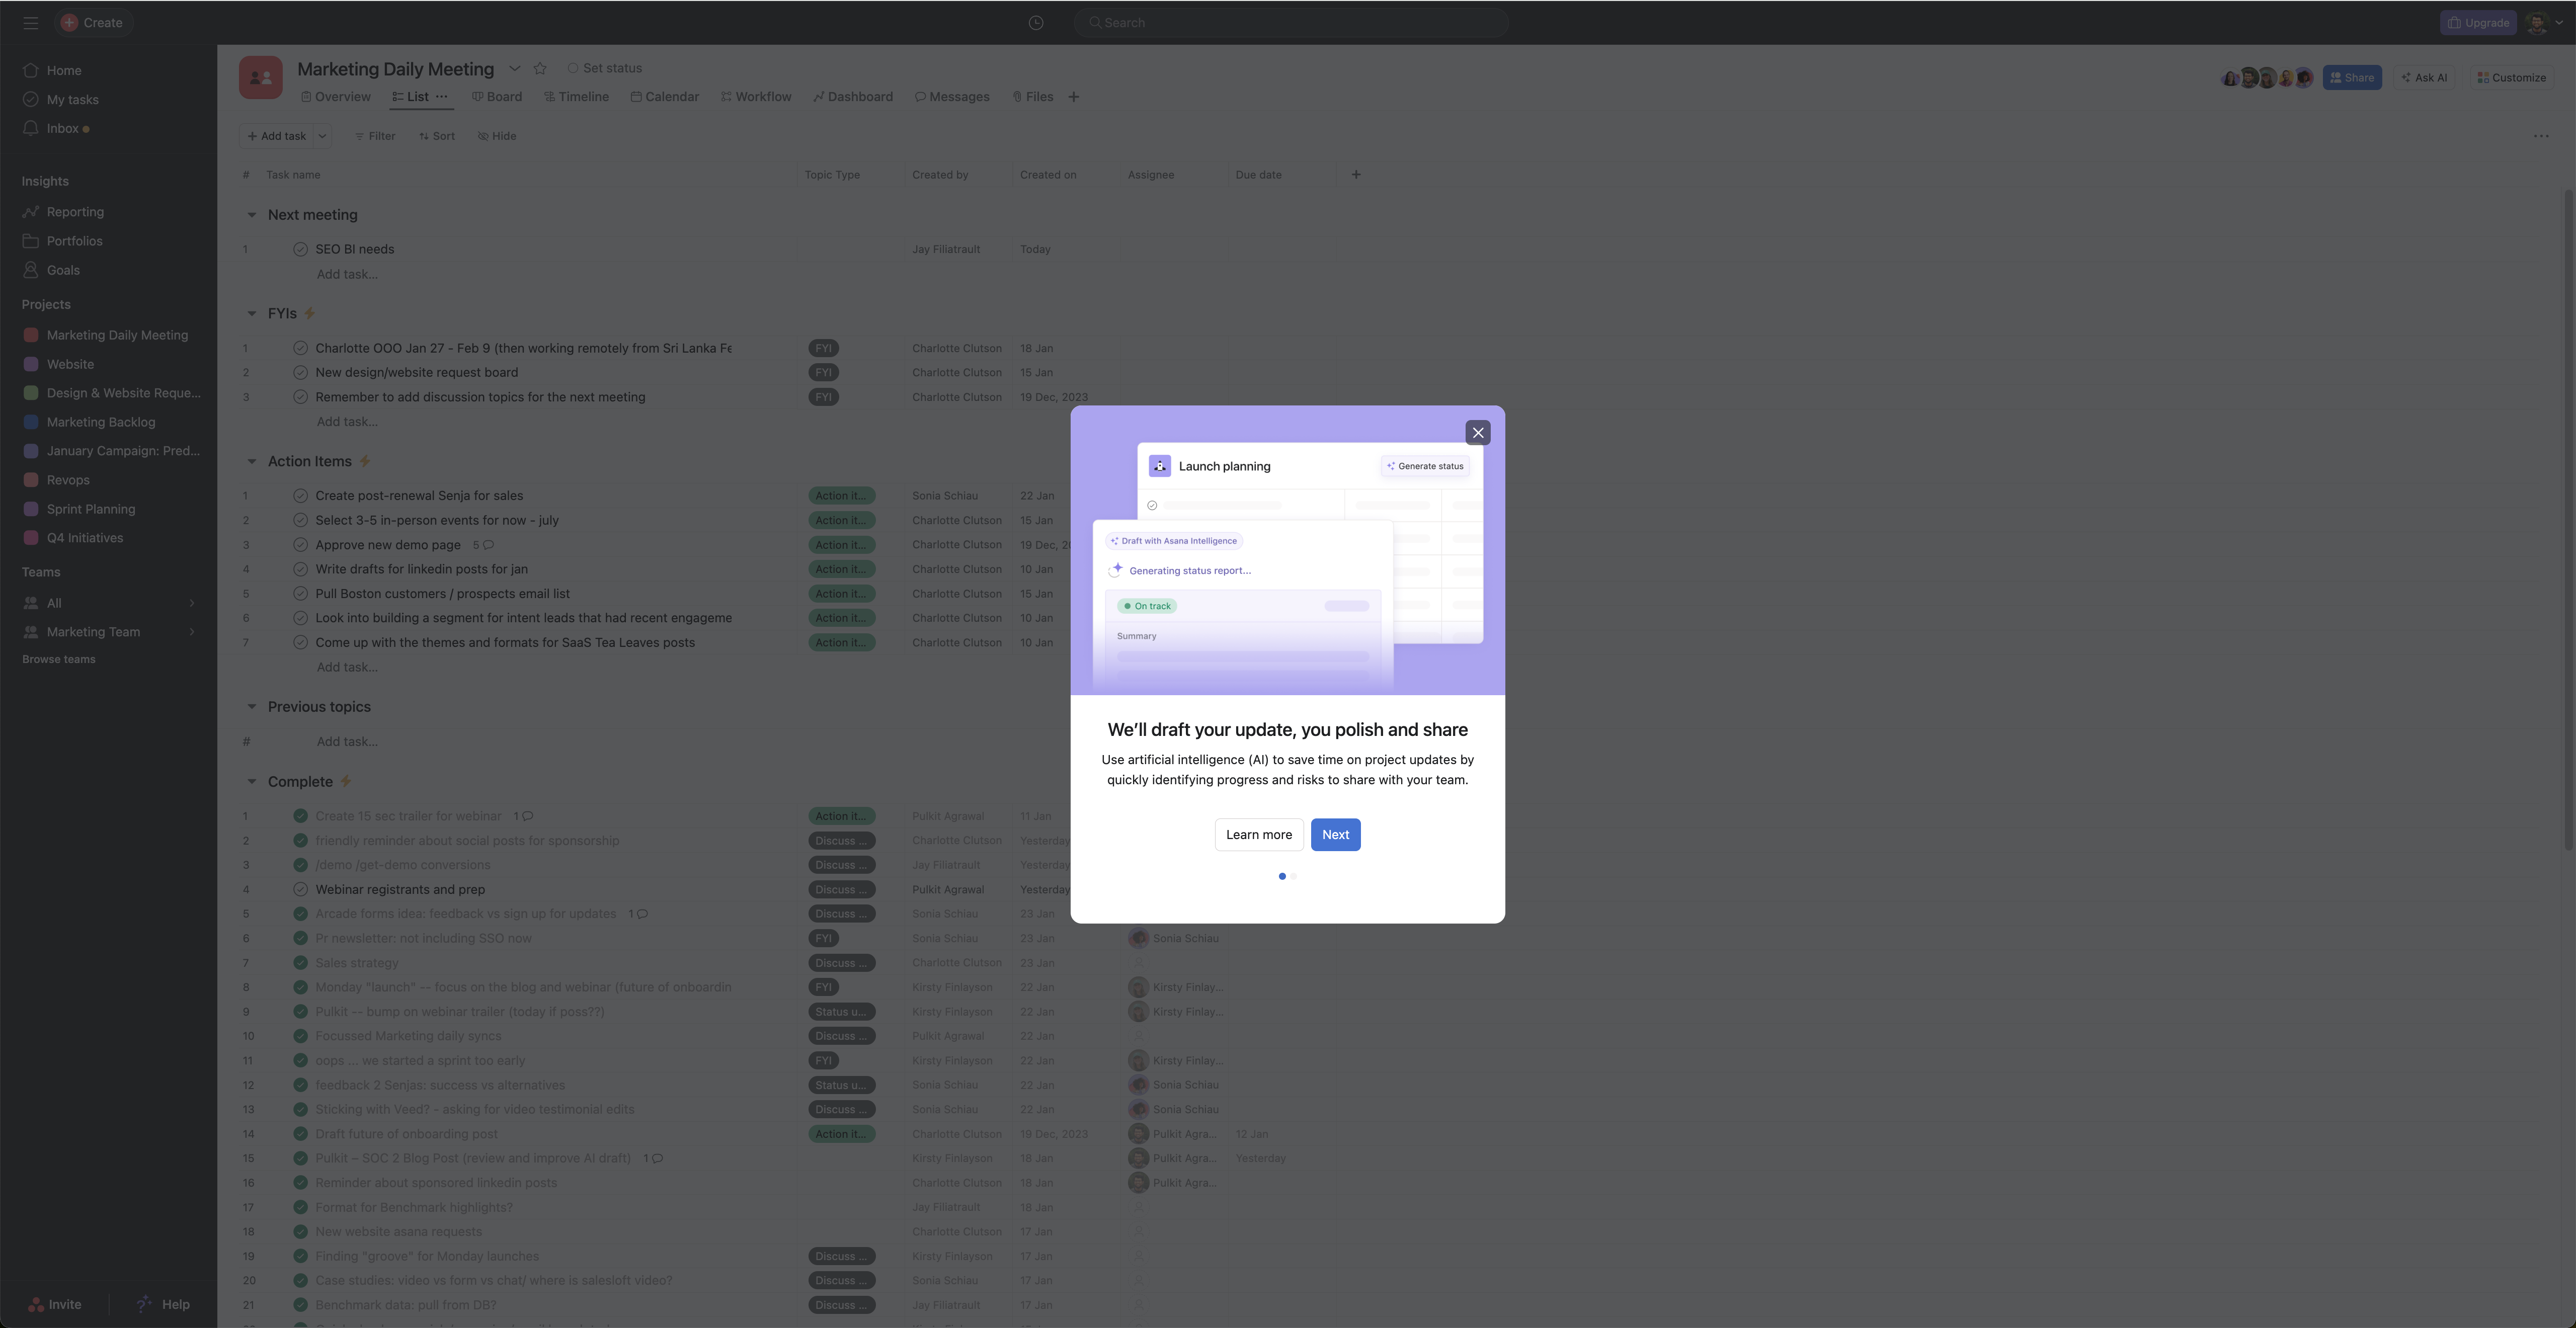
Task: Click Add task button
Action: click(277, 136)
